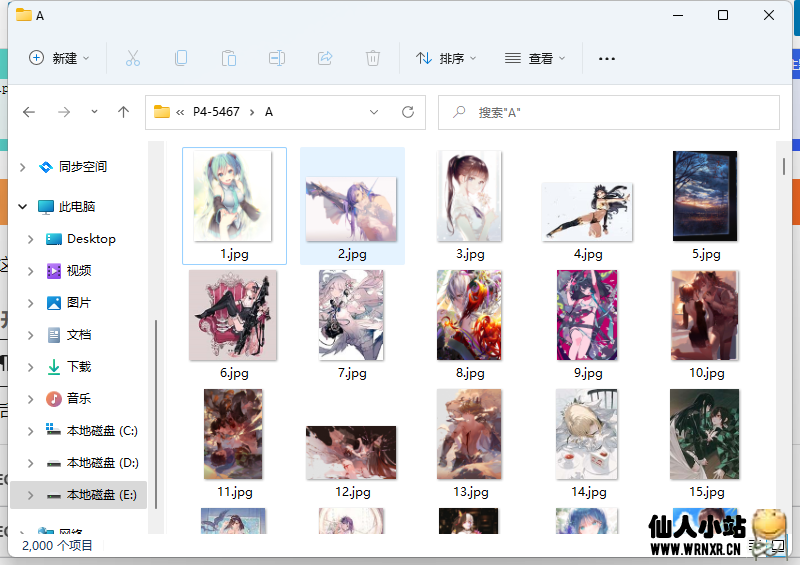Image resolution: width=800 pixels, height=565 pixels.
Task: Click file name 10.jpg
Action: pyautogui.click(x=707, y=373)
